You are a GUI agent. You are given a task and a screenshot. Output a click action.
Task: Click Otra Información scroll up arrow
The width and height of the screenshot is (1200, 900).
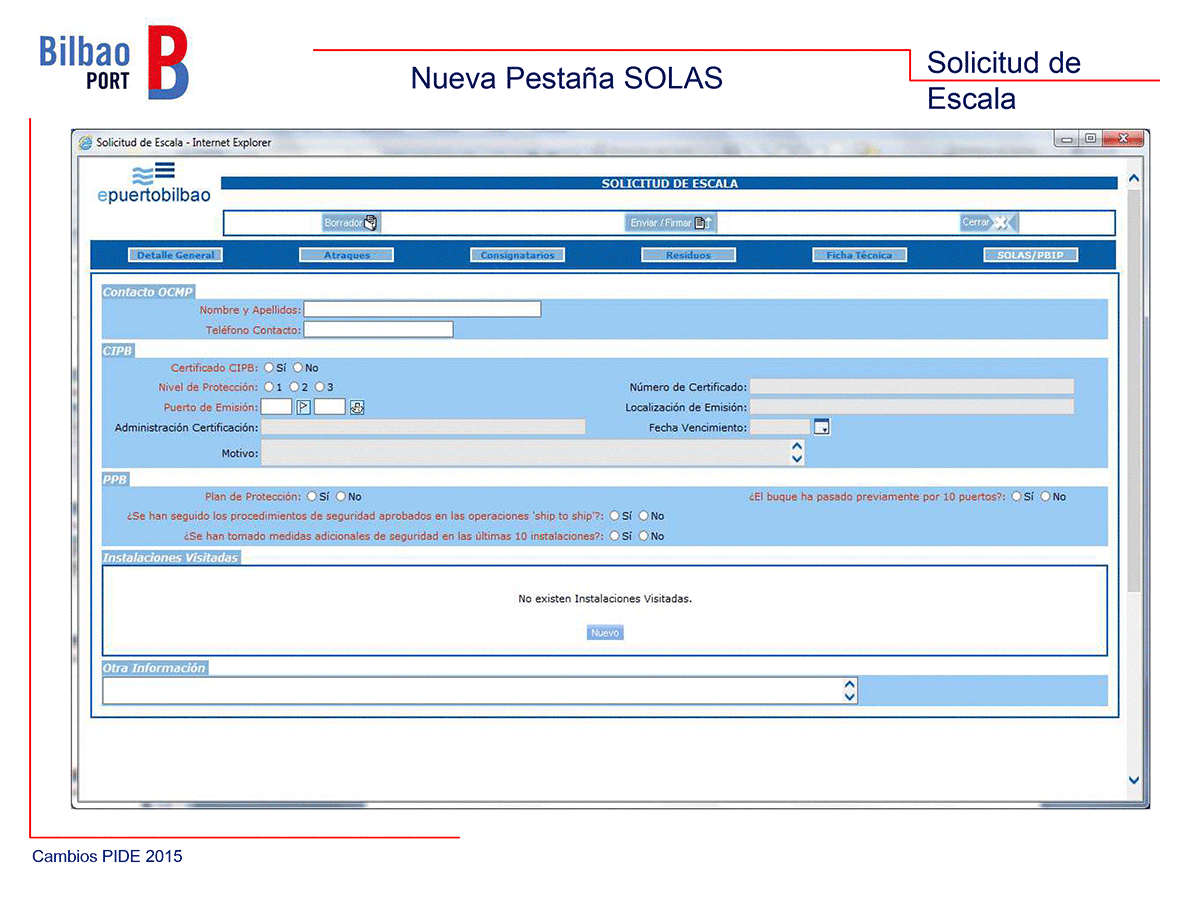(850, 685)
